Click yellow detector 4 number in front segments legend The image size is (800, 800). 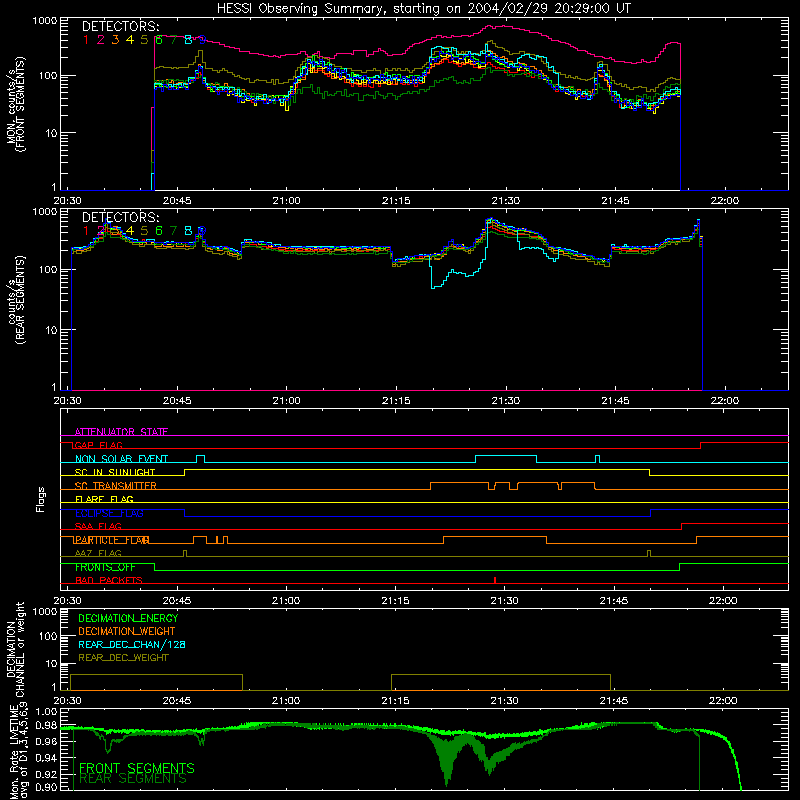click(130, 40)
